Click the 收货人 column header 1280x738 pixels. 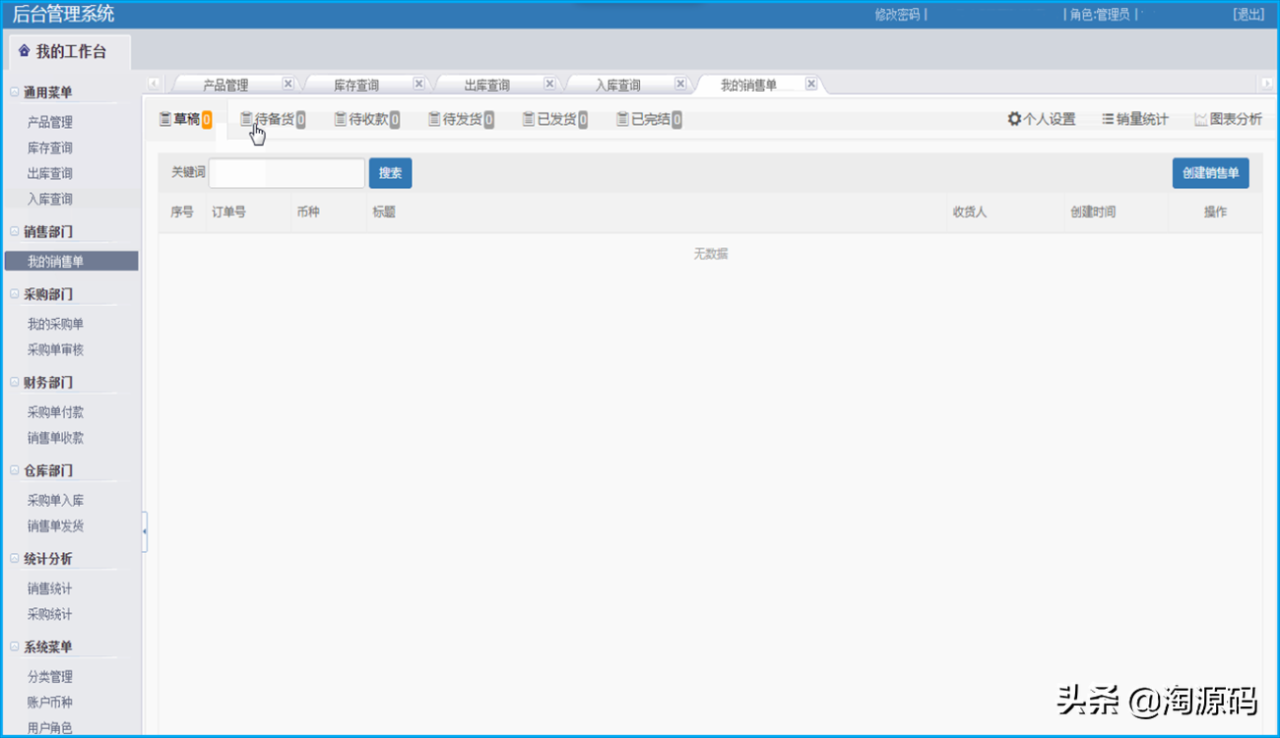(x=970, y=212)
